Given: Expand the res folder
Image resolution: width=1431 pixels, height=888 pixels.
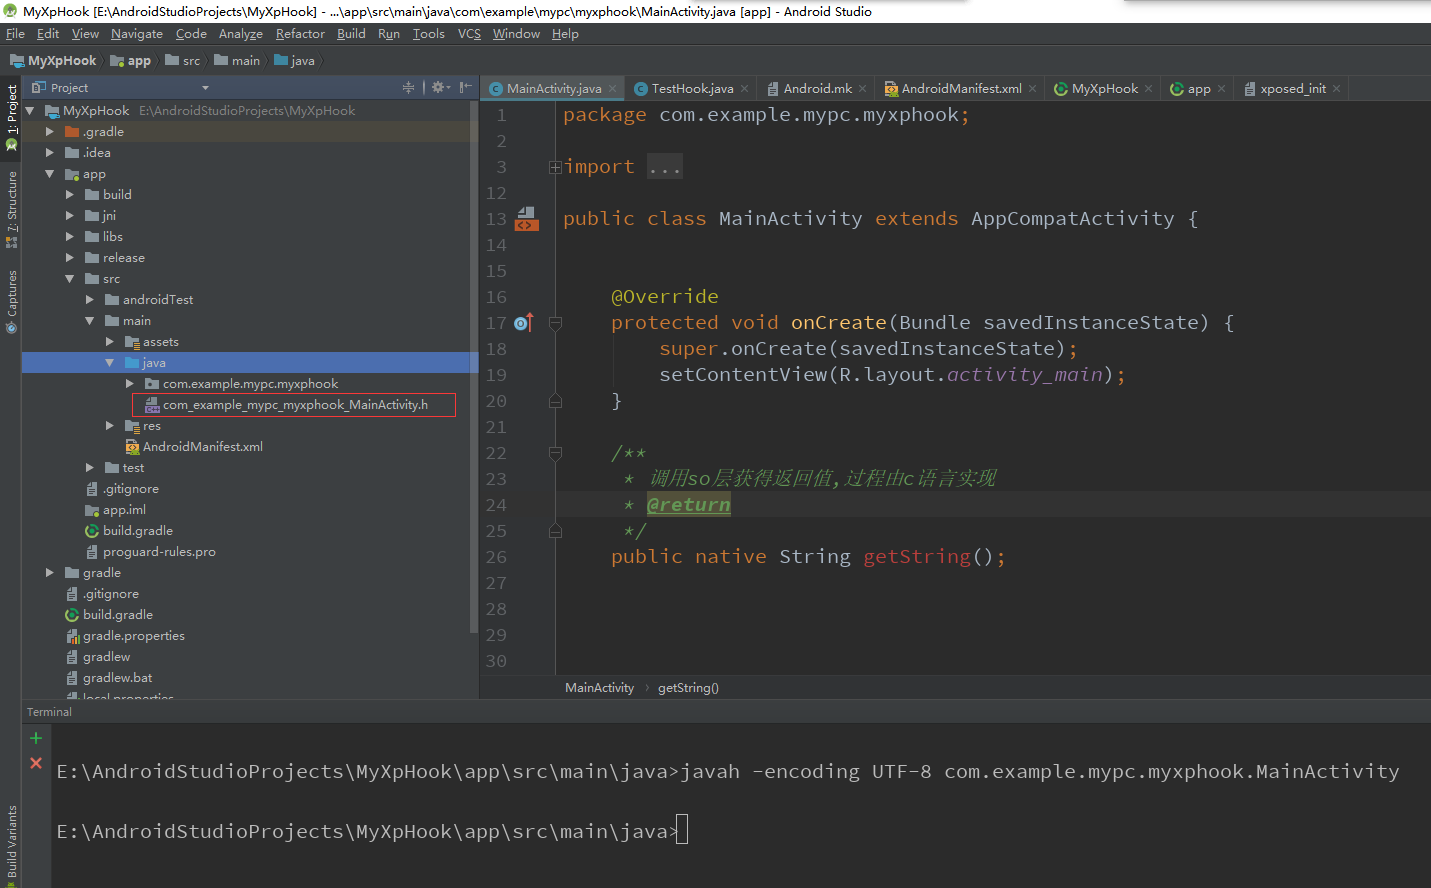Looking at the screenshot, I should click(x=110, y=426).
